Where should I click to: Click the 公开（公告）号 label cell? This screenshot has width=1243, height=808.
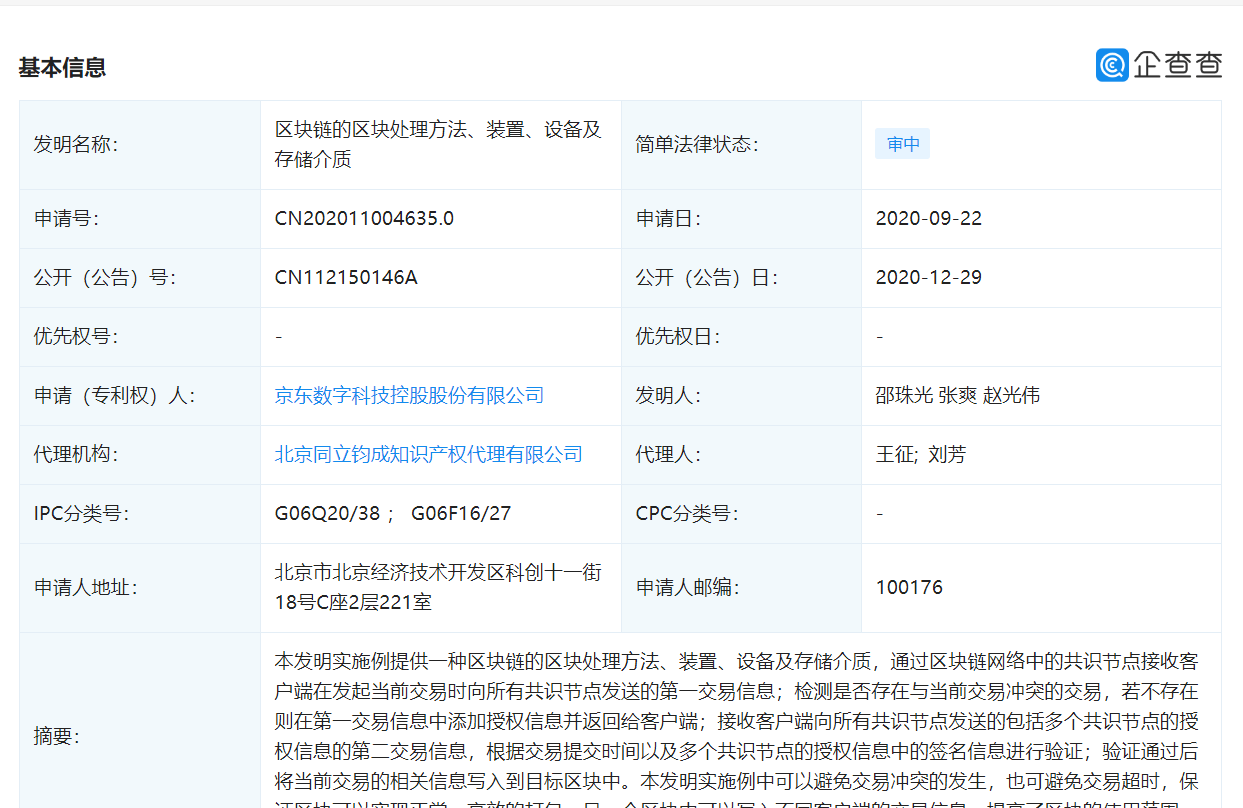click(140, 278)
